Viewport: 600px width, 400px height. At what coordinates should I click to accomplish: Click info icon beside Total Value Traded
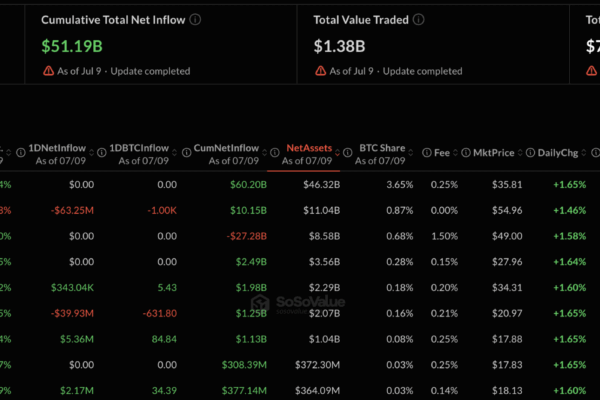click(x=419, y=20)
